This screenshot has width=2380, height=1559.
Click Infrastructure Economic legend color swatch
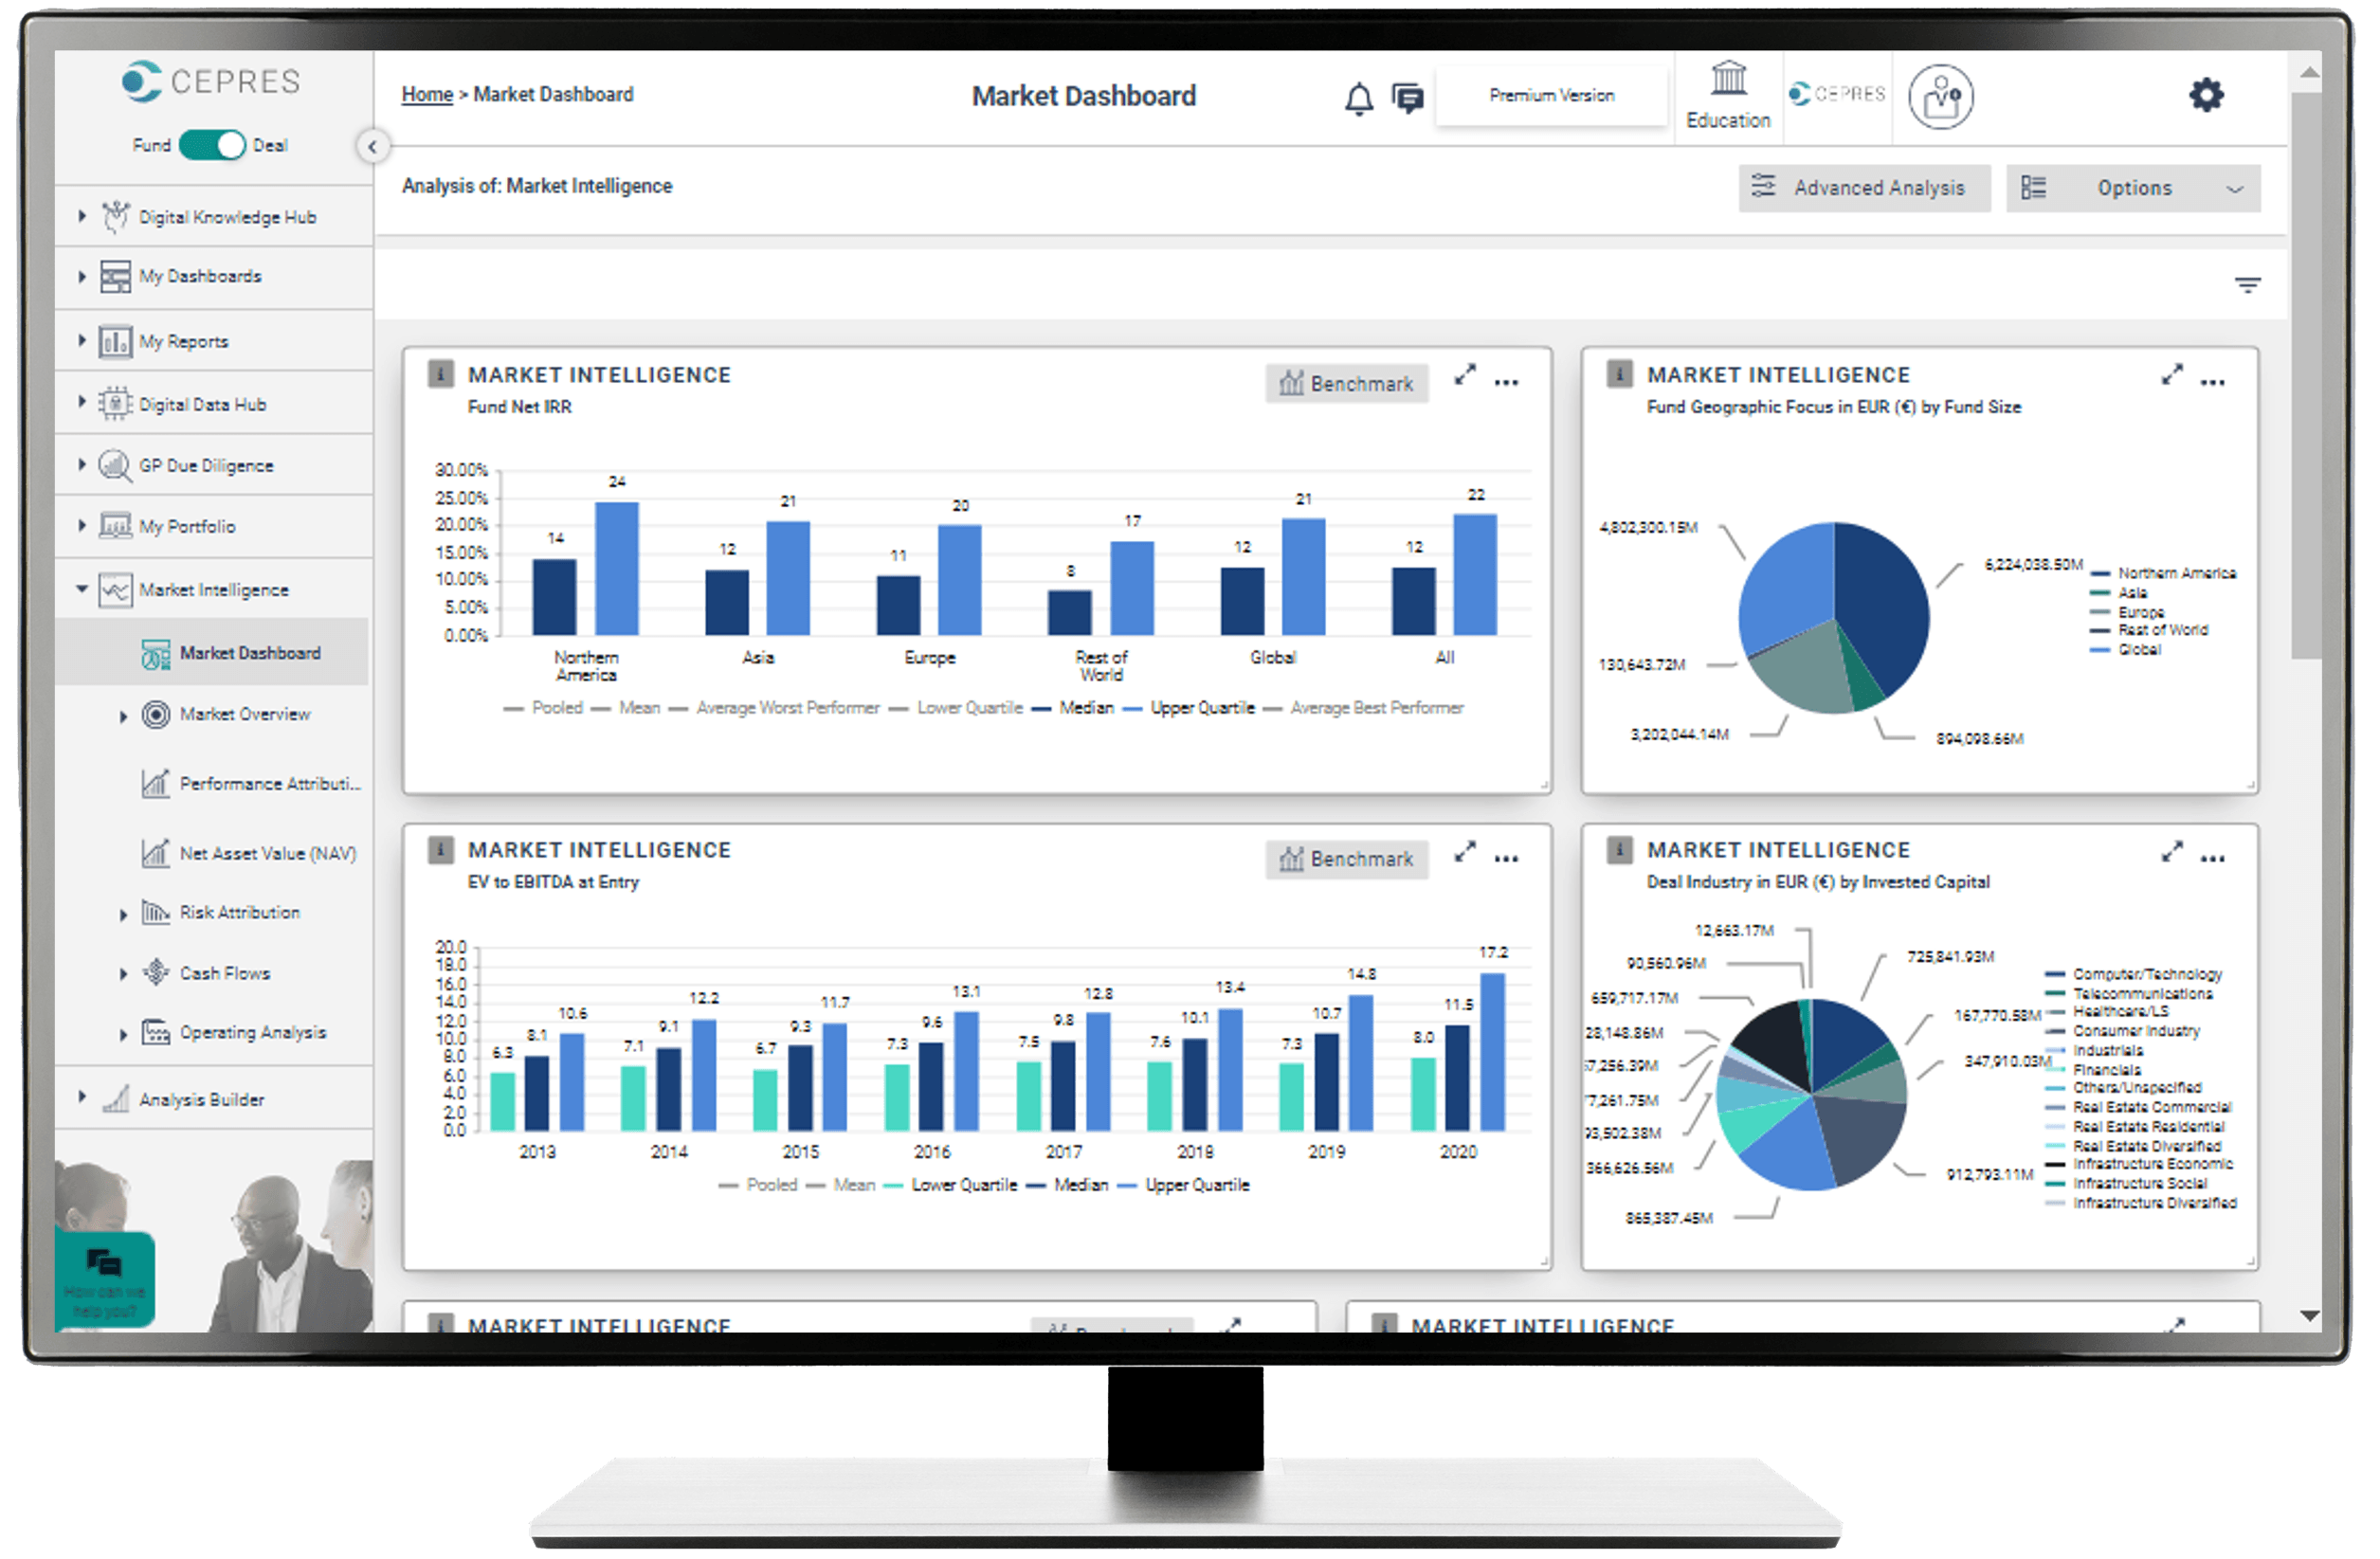coord(2055,1165)
